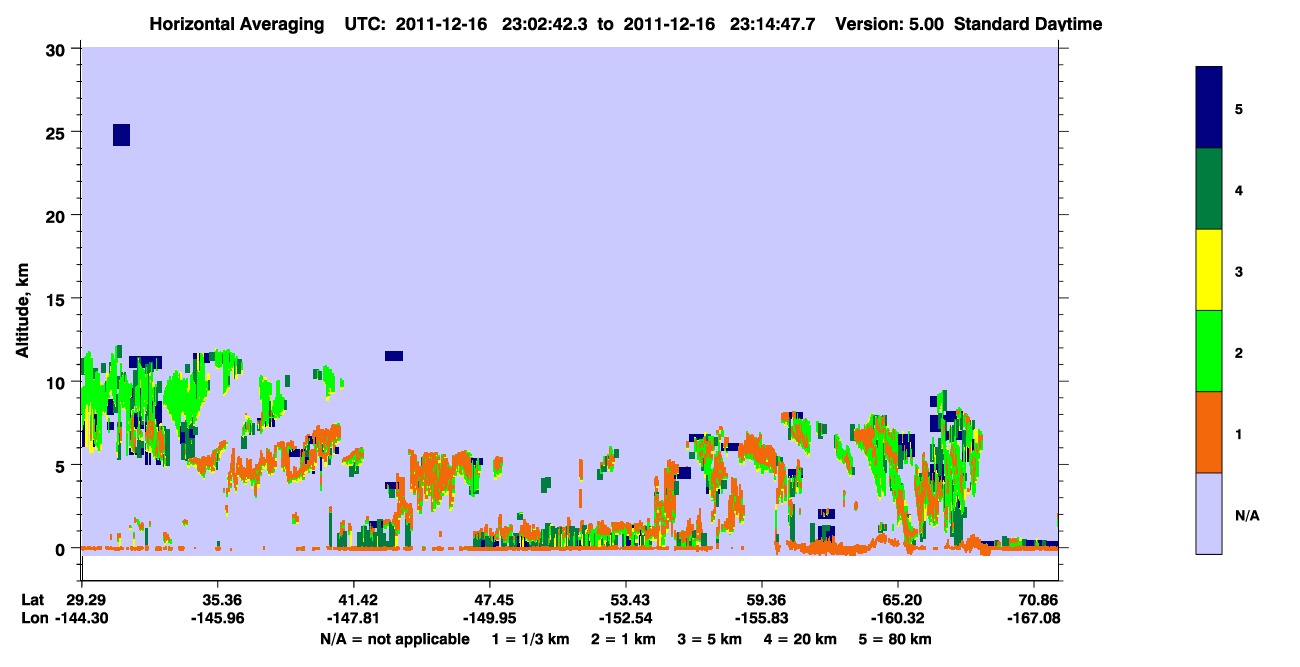Click the colorbar label '3'
The height and width of the screenshot is (667, 1300).
coord(1239,270)
